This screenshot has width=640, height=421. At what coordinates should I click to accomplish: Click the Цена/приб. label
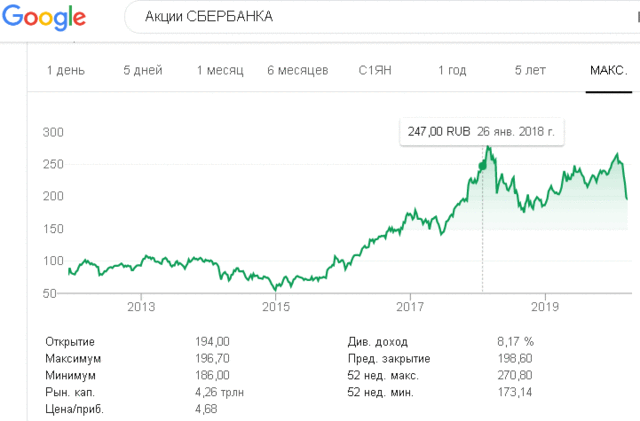(x=73, y=409)
